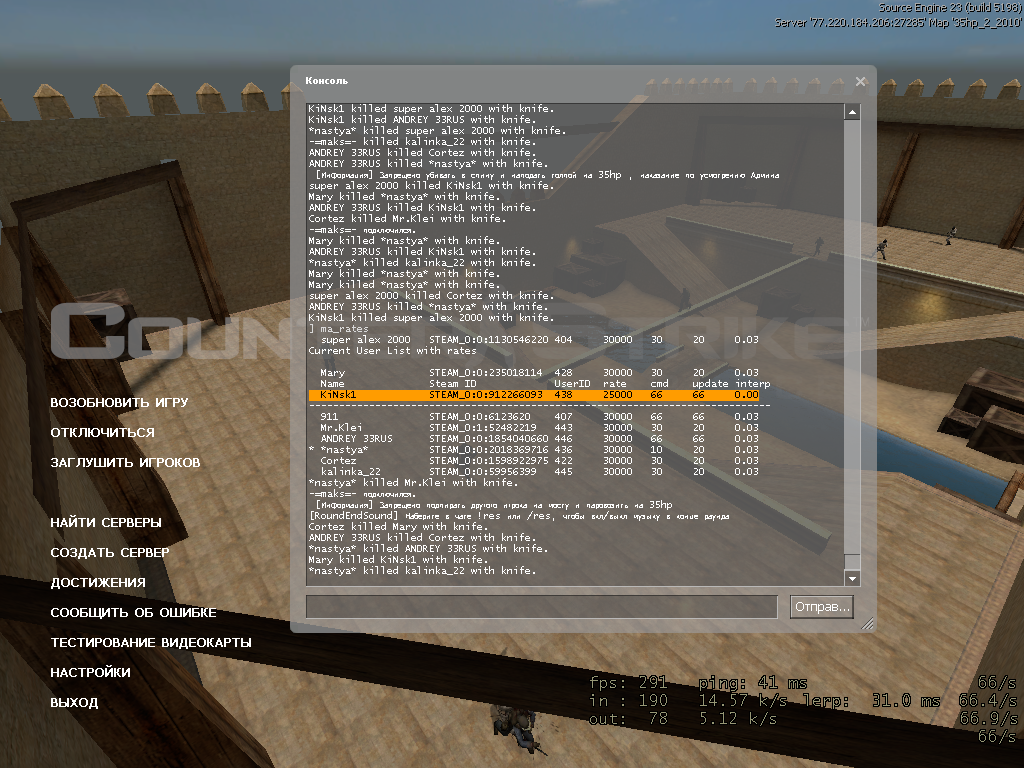Open 'Настройки' settings menu
The image size is (1024, 768).
[90, 673]
